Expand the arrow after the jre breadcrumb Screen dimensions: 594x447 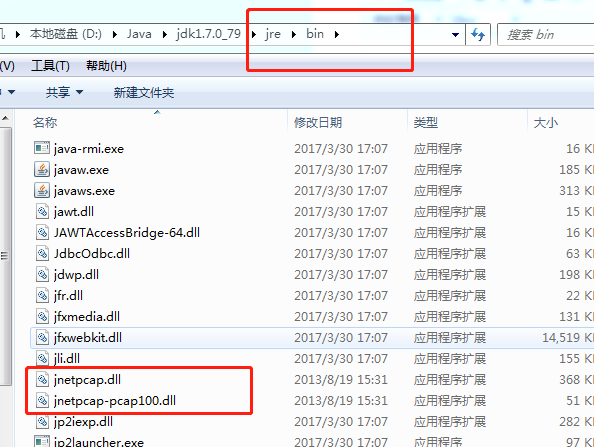pos(294,34)
